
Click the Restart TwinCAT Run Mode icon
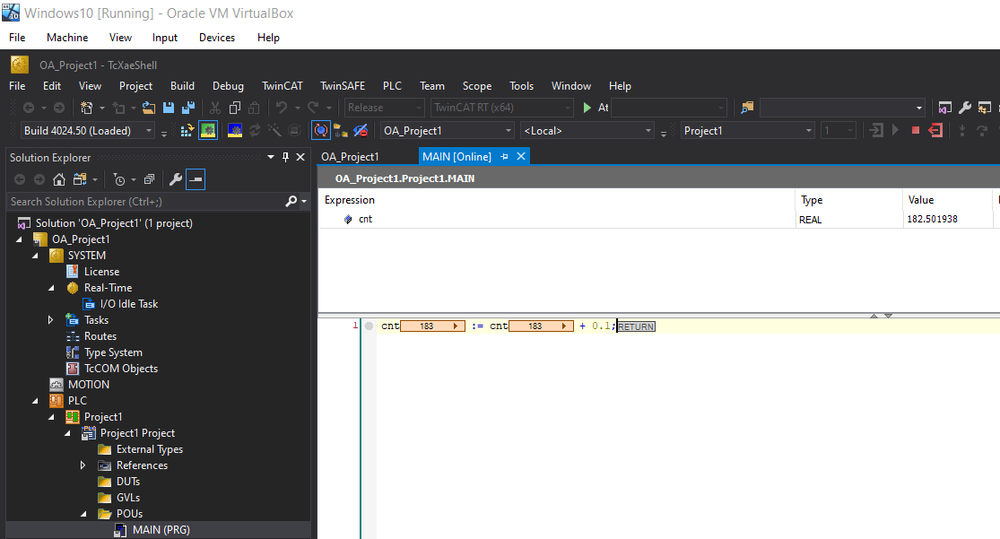(x=208, y=131)
